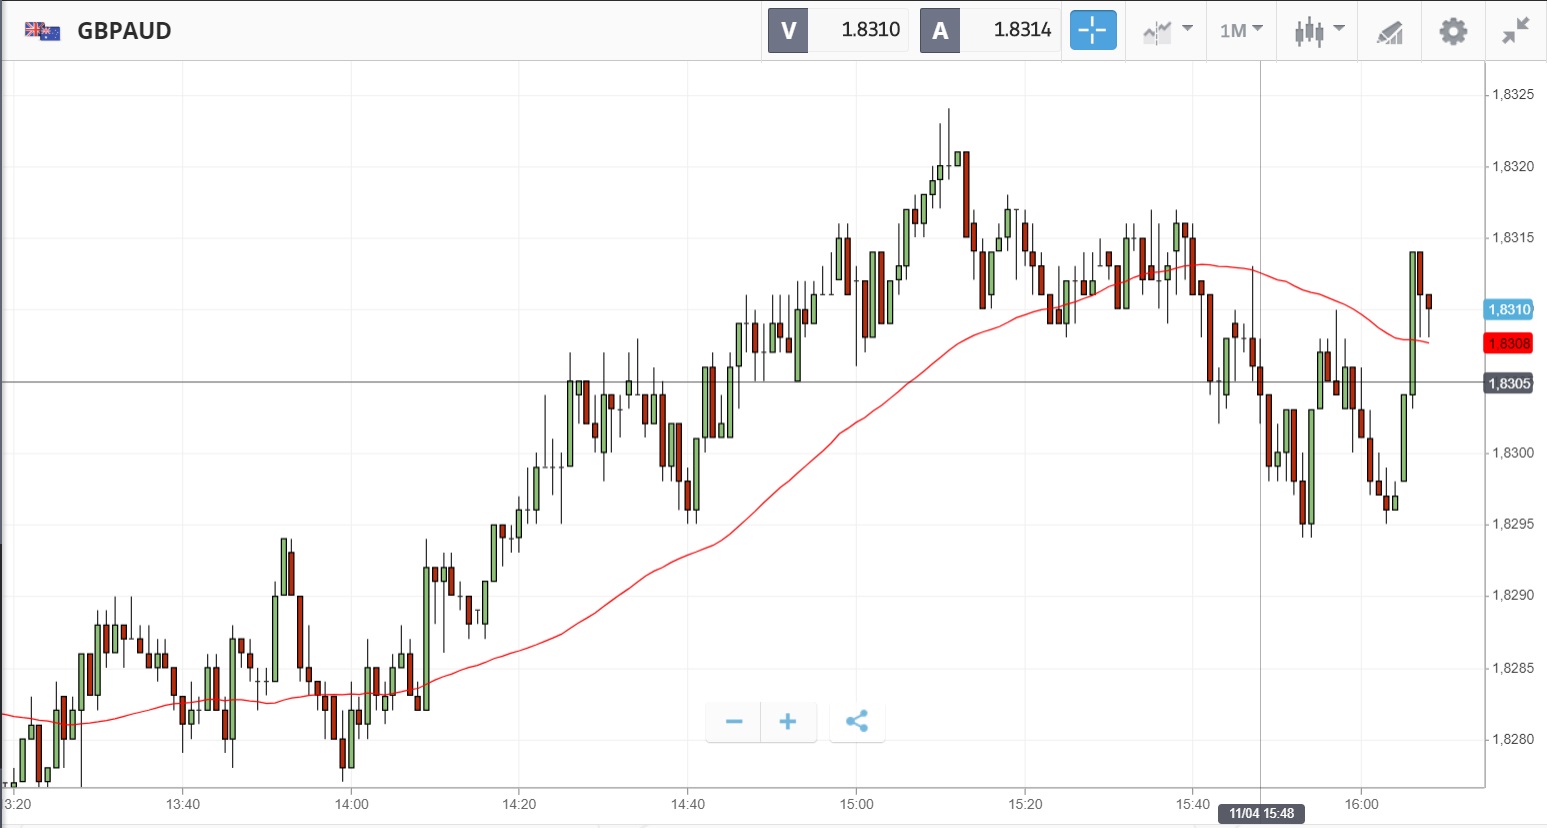Share the chart via share icon
This screenshot has height=828, width=1547.
click(857, 721)
